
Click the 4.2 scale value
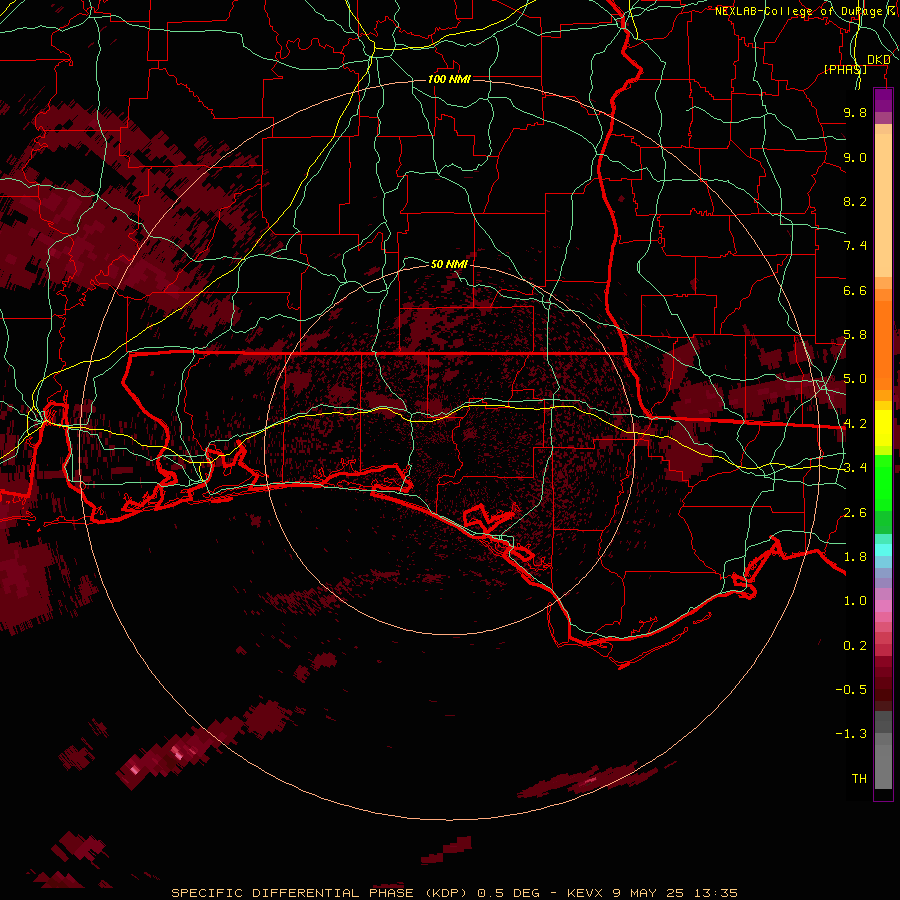tap(855, 424)
